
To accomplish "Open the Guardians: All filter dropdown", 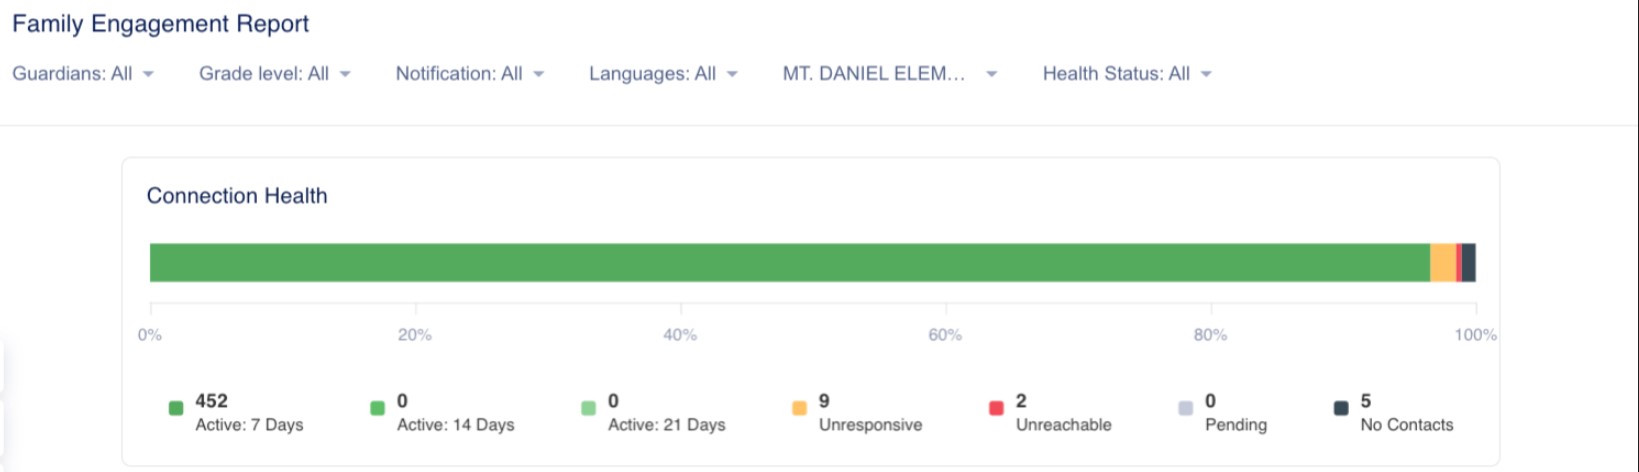I will (x=83, y=74).
